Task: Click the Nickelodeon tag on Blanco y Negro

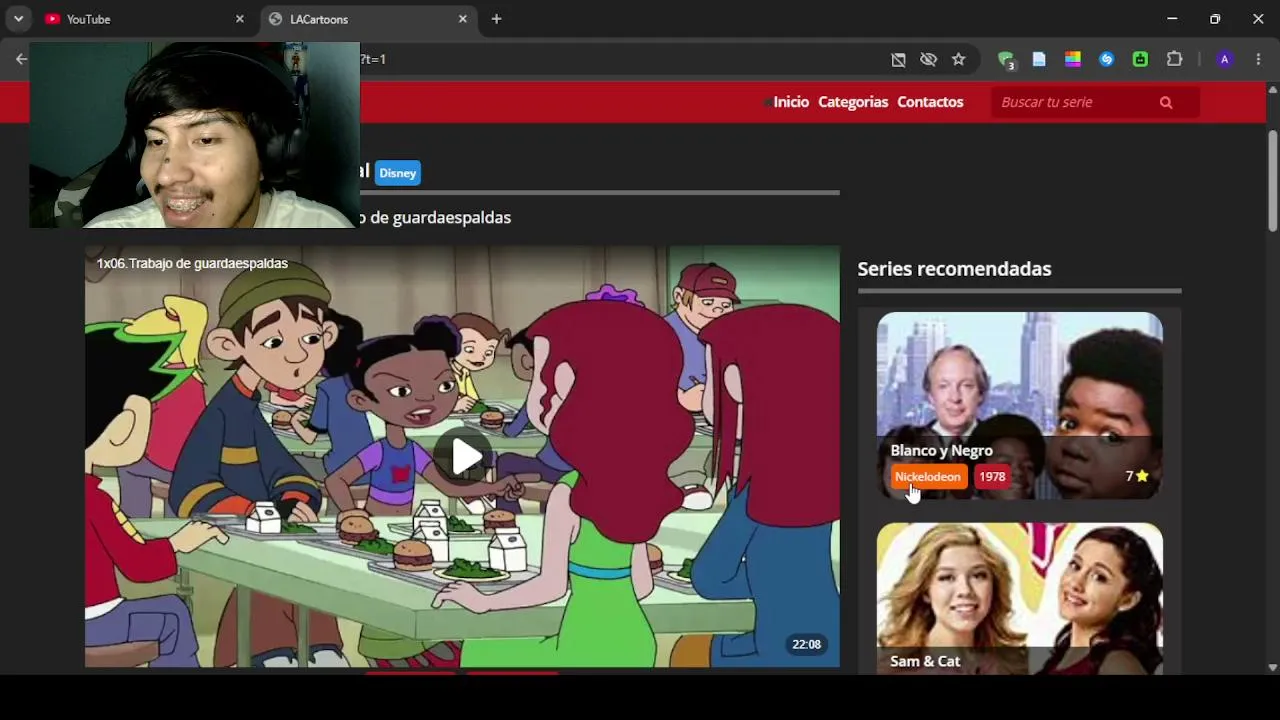Action: (927, 477)
